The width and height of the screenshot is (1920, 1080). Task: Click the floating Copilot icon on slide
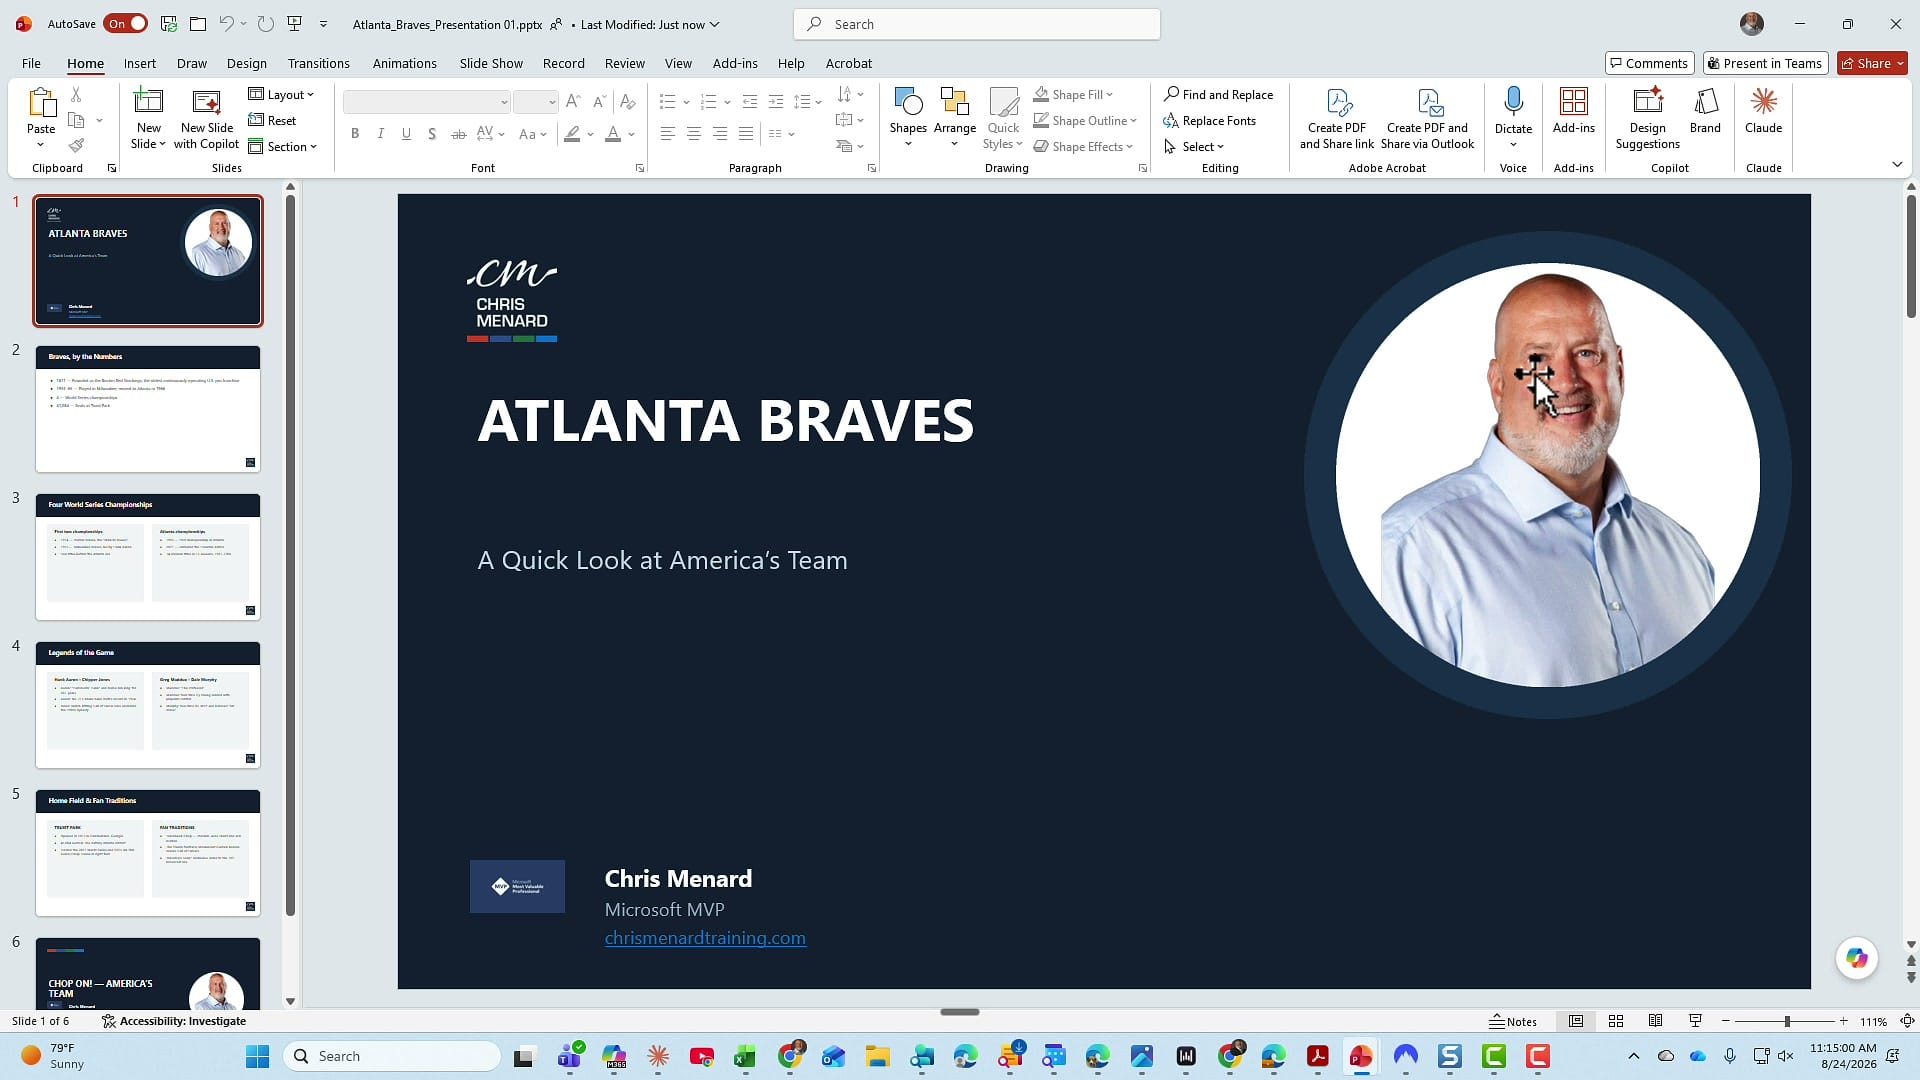coord(1857,958)
